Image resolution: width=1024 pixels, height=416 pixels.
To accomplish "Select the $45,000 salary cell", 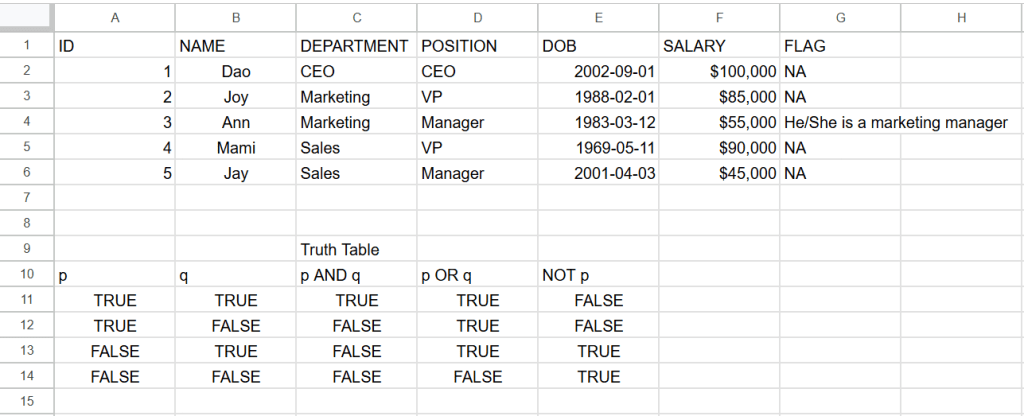I will click(x=719, y=173).
